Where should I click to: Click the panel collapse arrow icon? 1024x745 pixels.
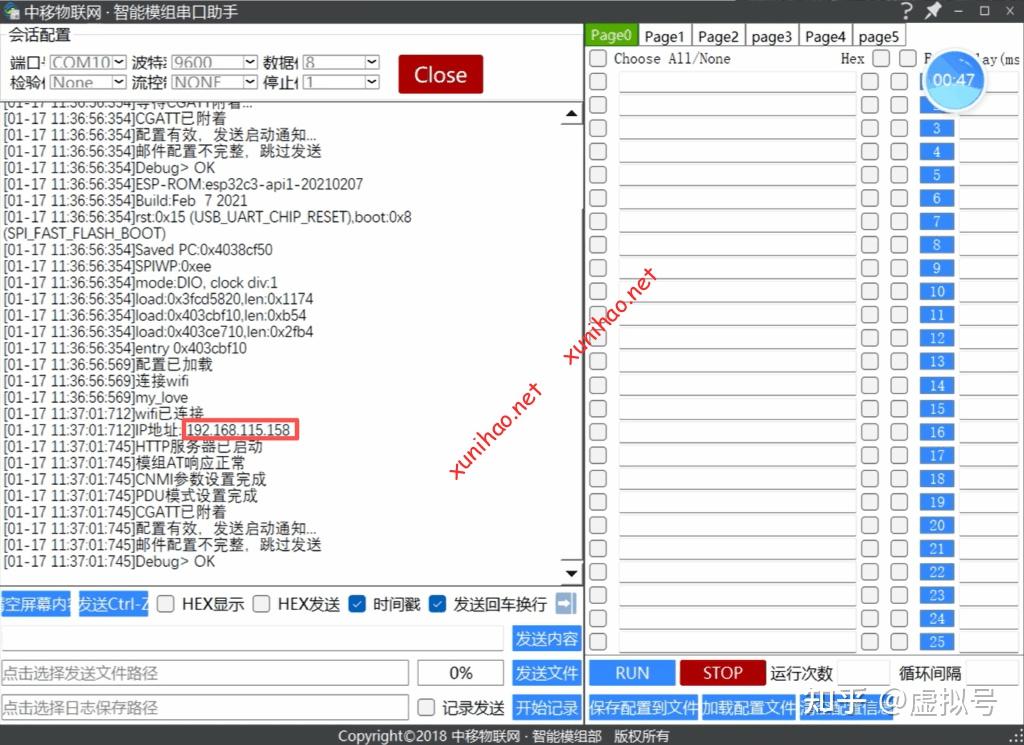(x=566, y=603)
